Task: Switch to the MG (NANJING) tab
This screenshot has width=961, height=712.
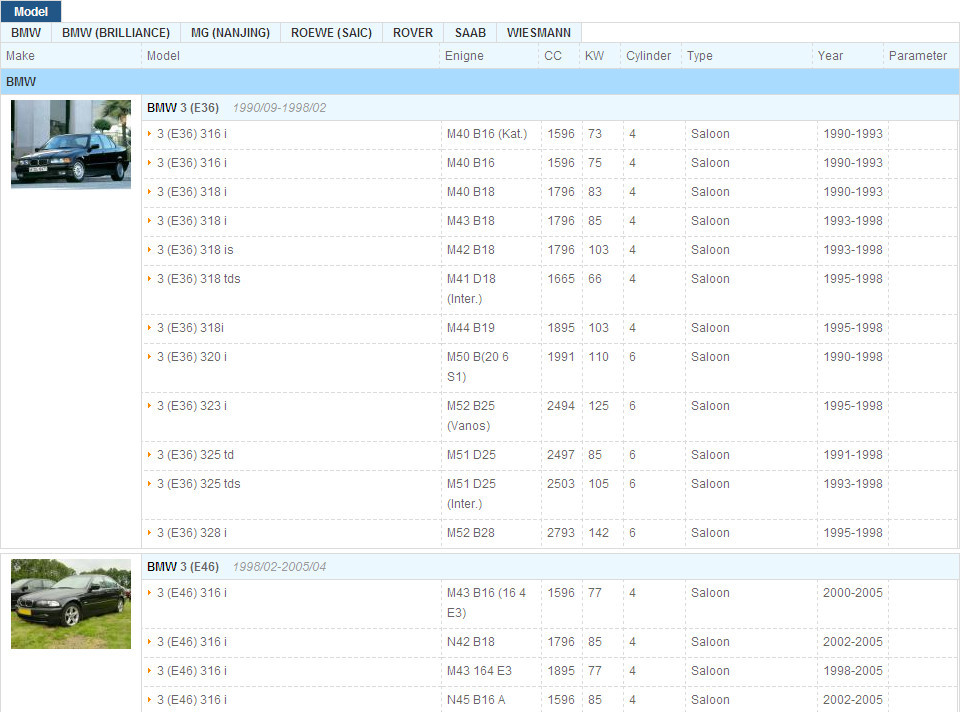Action: [230, 33]
